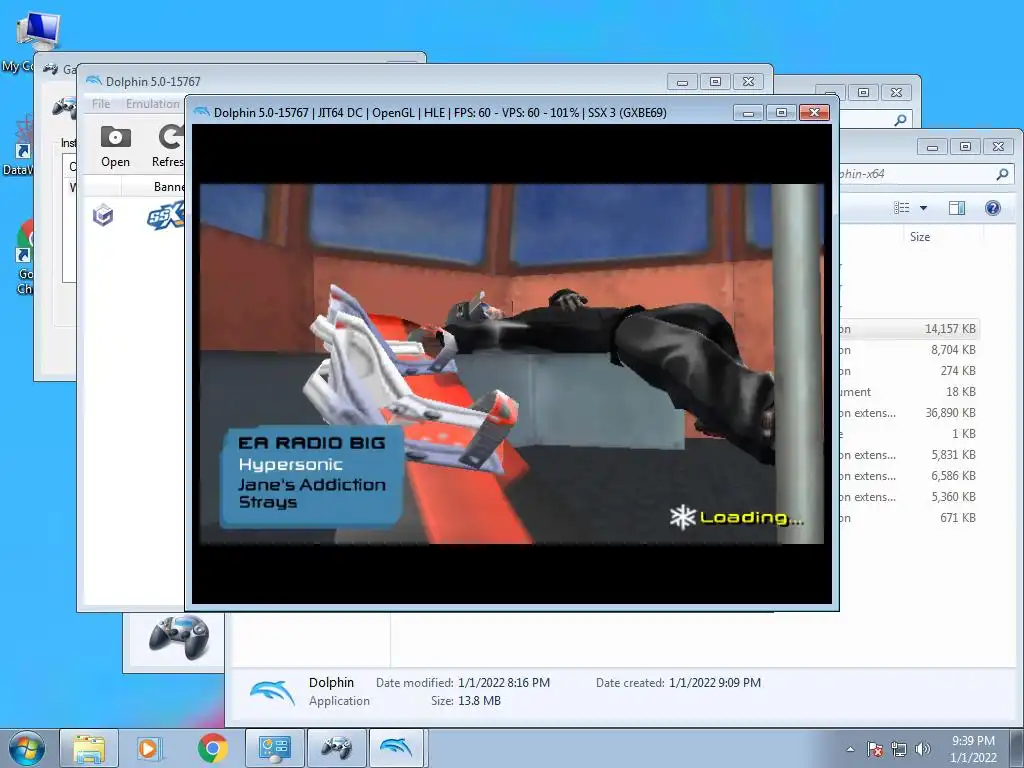Open the Emulation menu in Dolphin

[x=153, y=104]
